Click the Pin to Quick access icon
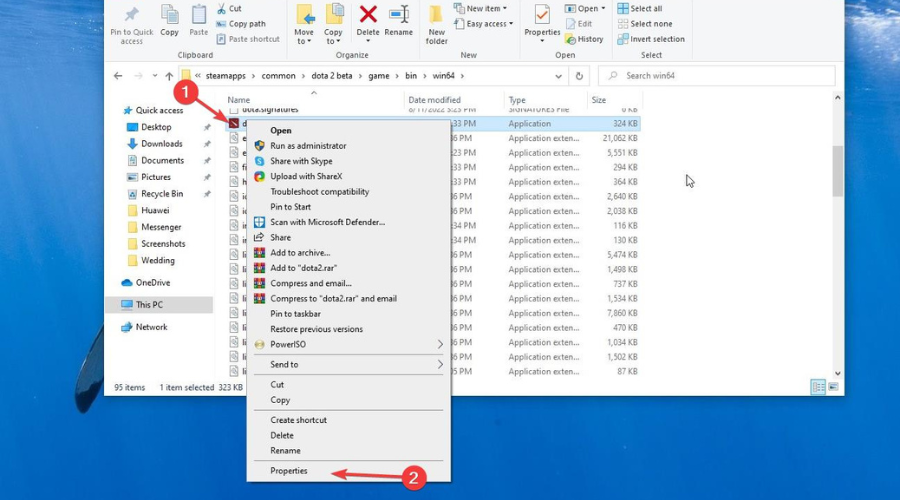 (x=131, y=15)
